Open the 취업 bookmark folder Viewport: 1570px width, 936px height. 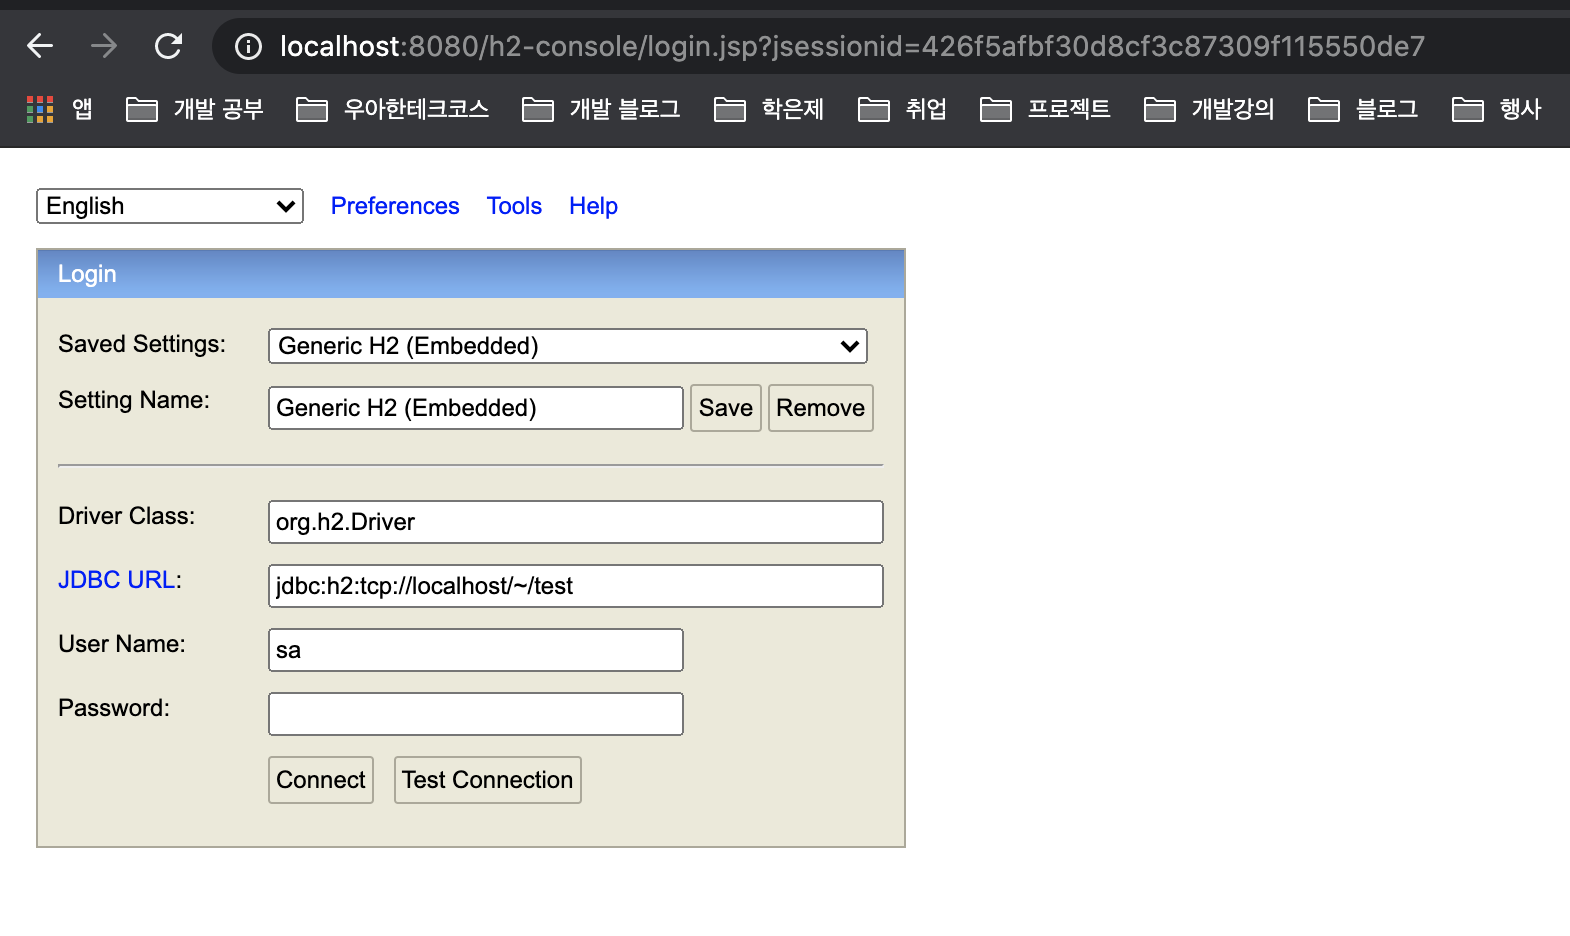coord(903,109)
